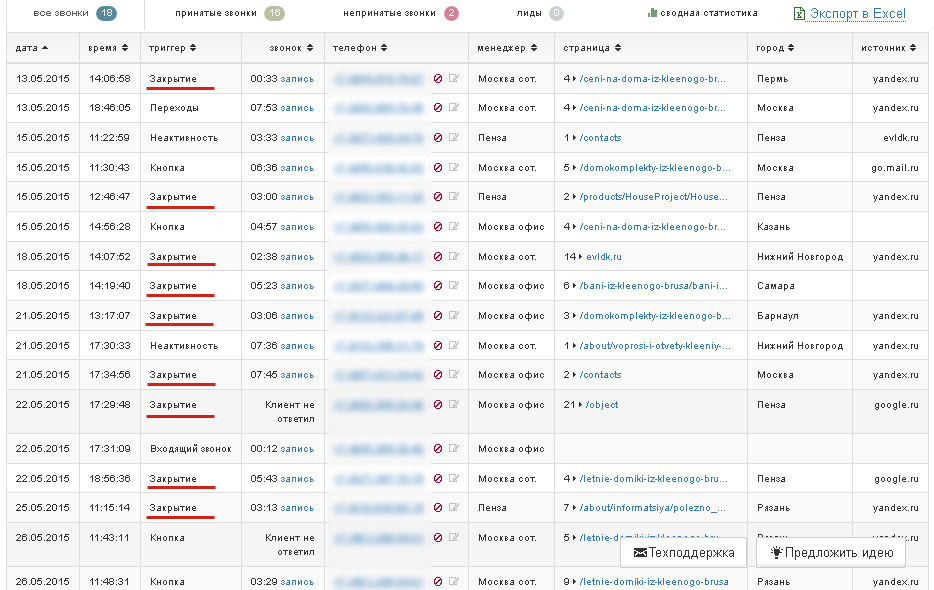
Task: Open Техподдержка button
Action: pyautogui.click(x=683, y=552)
